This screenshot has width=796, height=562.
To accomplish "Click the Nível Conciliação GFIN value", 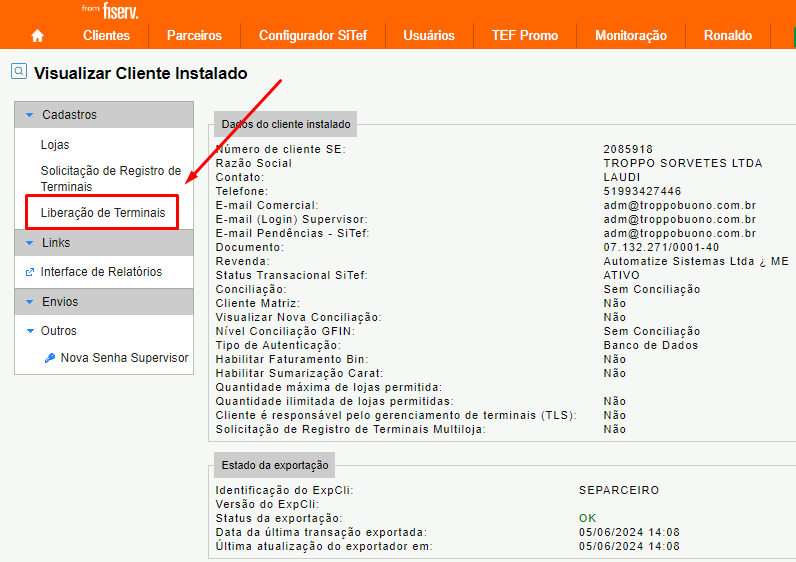I will [x=652, y=332].
